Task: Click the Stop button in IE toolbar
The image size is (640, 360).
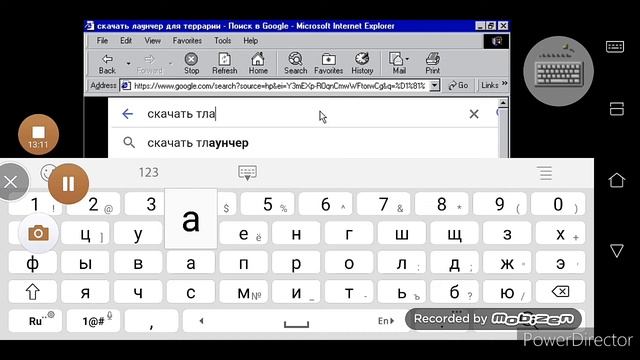Action: coord(191,64)
